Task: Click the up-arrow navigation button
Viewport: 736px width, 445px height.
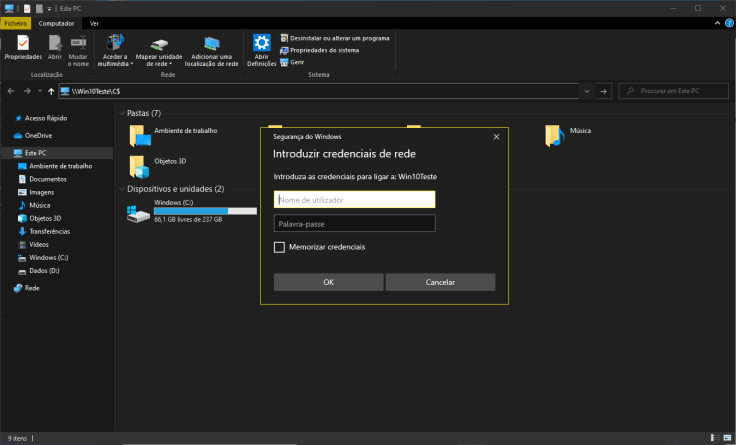Action: [x=51, y=91]
